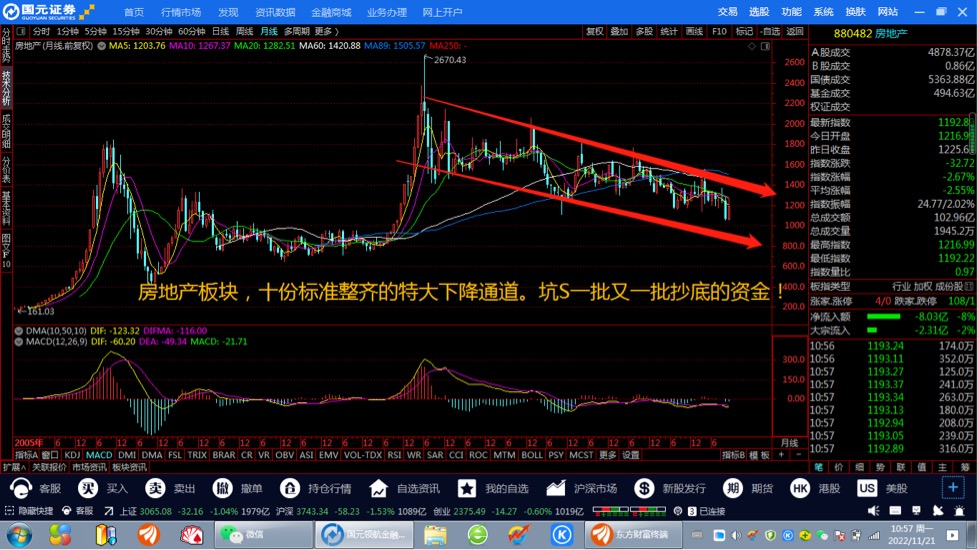The image size is (977, 550).
Task: Click the 关联报价 button
Action: (x=49, y=467)
